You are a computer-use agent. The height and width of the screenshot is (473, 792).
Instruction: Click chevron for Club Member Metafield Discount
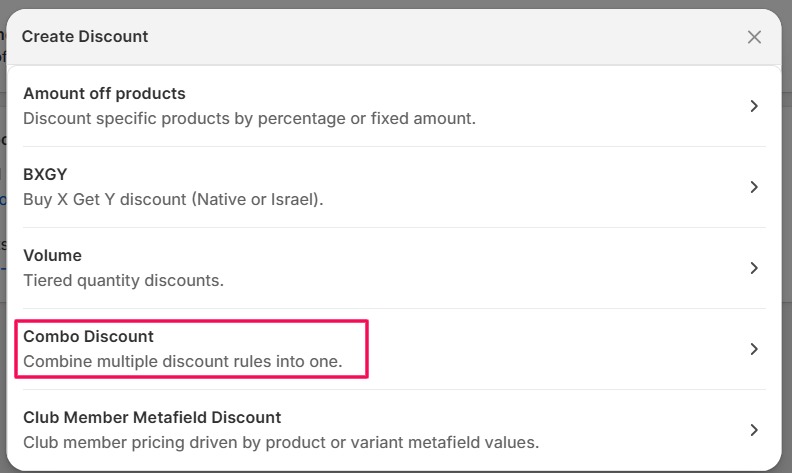coord(754,430)
